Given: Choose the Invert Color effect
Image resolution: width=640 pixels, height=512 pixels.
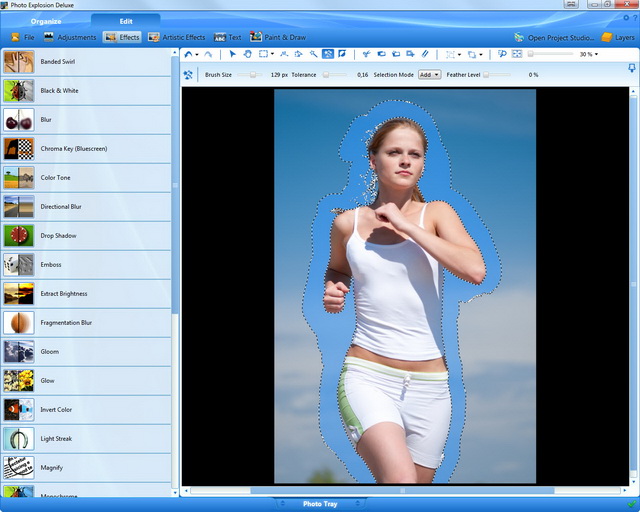Looking at the screenshot, I should [x=86, y=410].
